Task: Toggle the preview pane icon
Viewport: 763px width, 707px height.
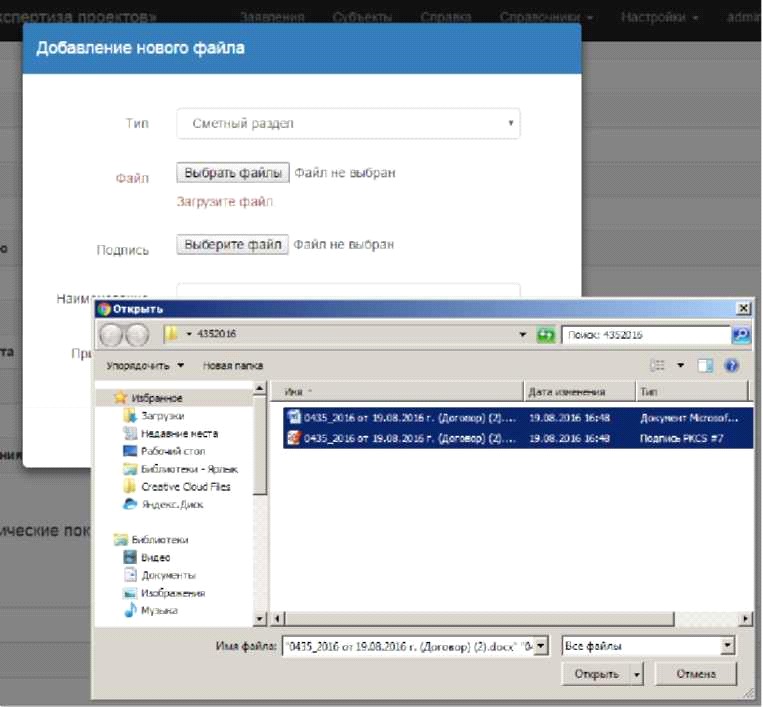Action: point(707,366)
